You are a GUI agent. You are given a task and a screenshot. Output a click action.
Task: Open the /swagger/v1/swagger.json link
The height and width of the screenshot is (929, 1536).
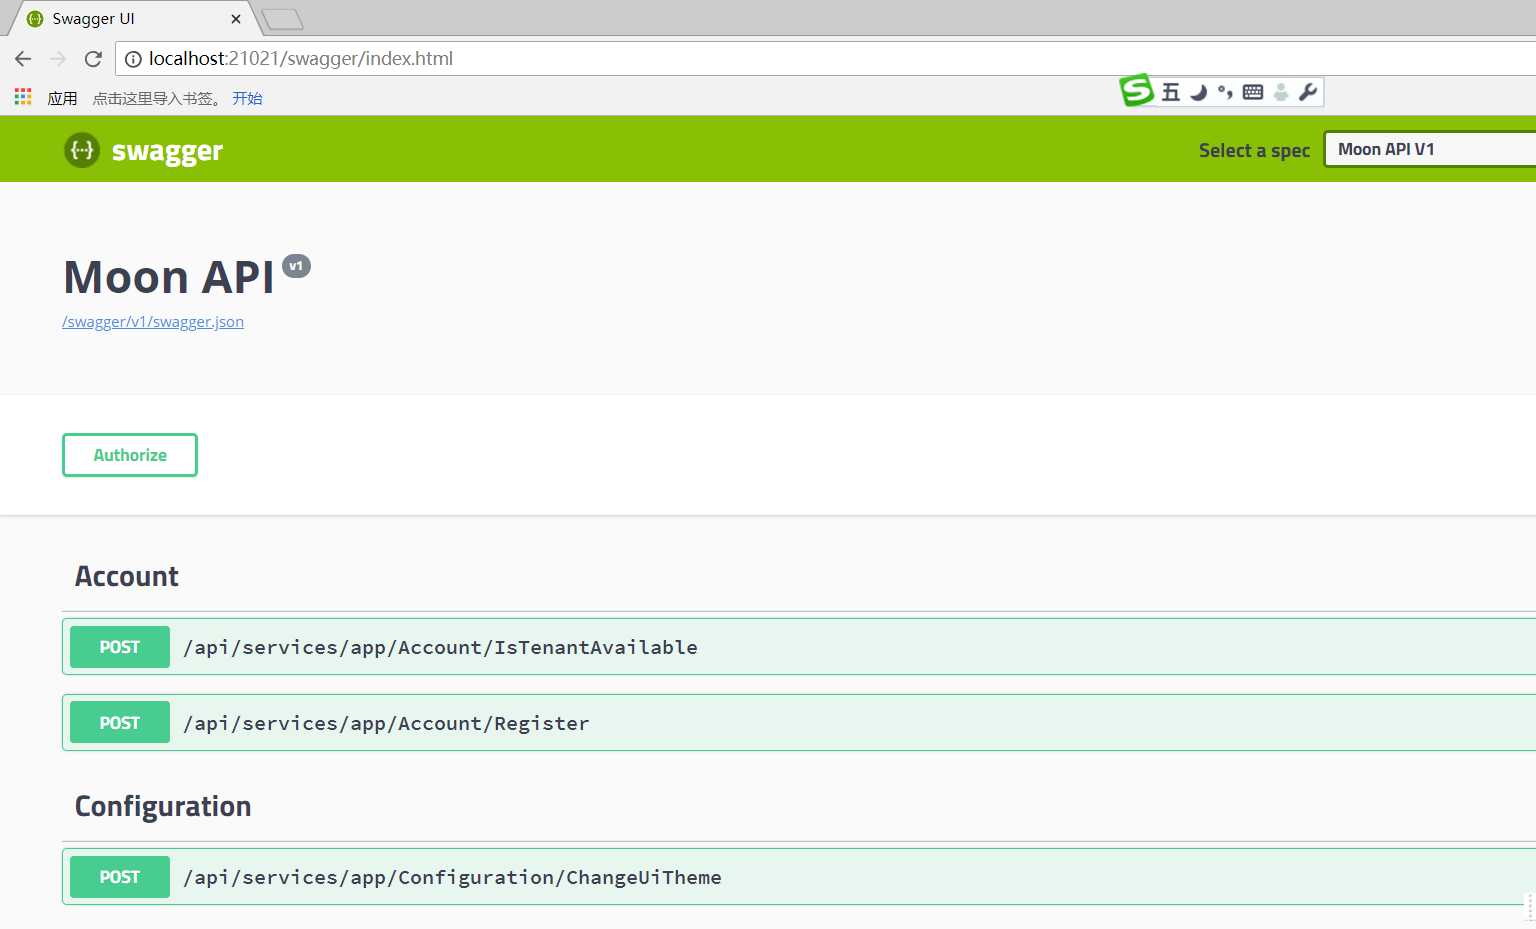[x=153, y=322]
